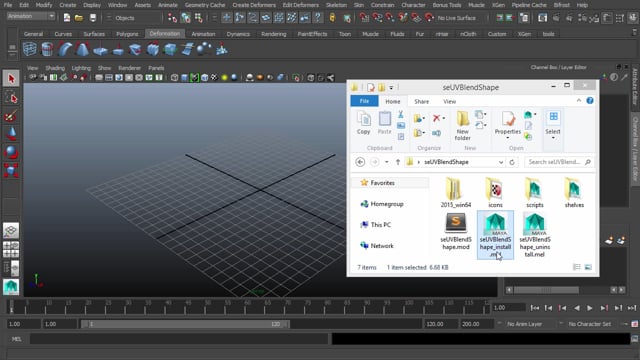Play animation forward
Image resolution: width=640 pixels, height=360 pixels.
click(x=590, y=308)
